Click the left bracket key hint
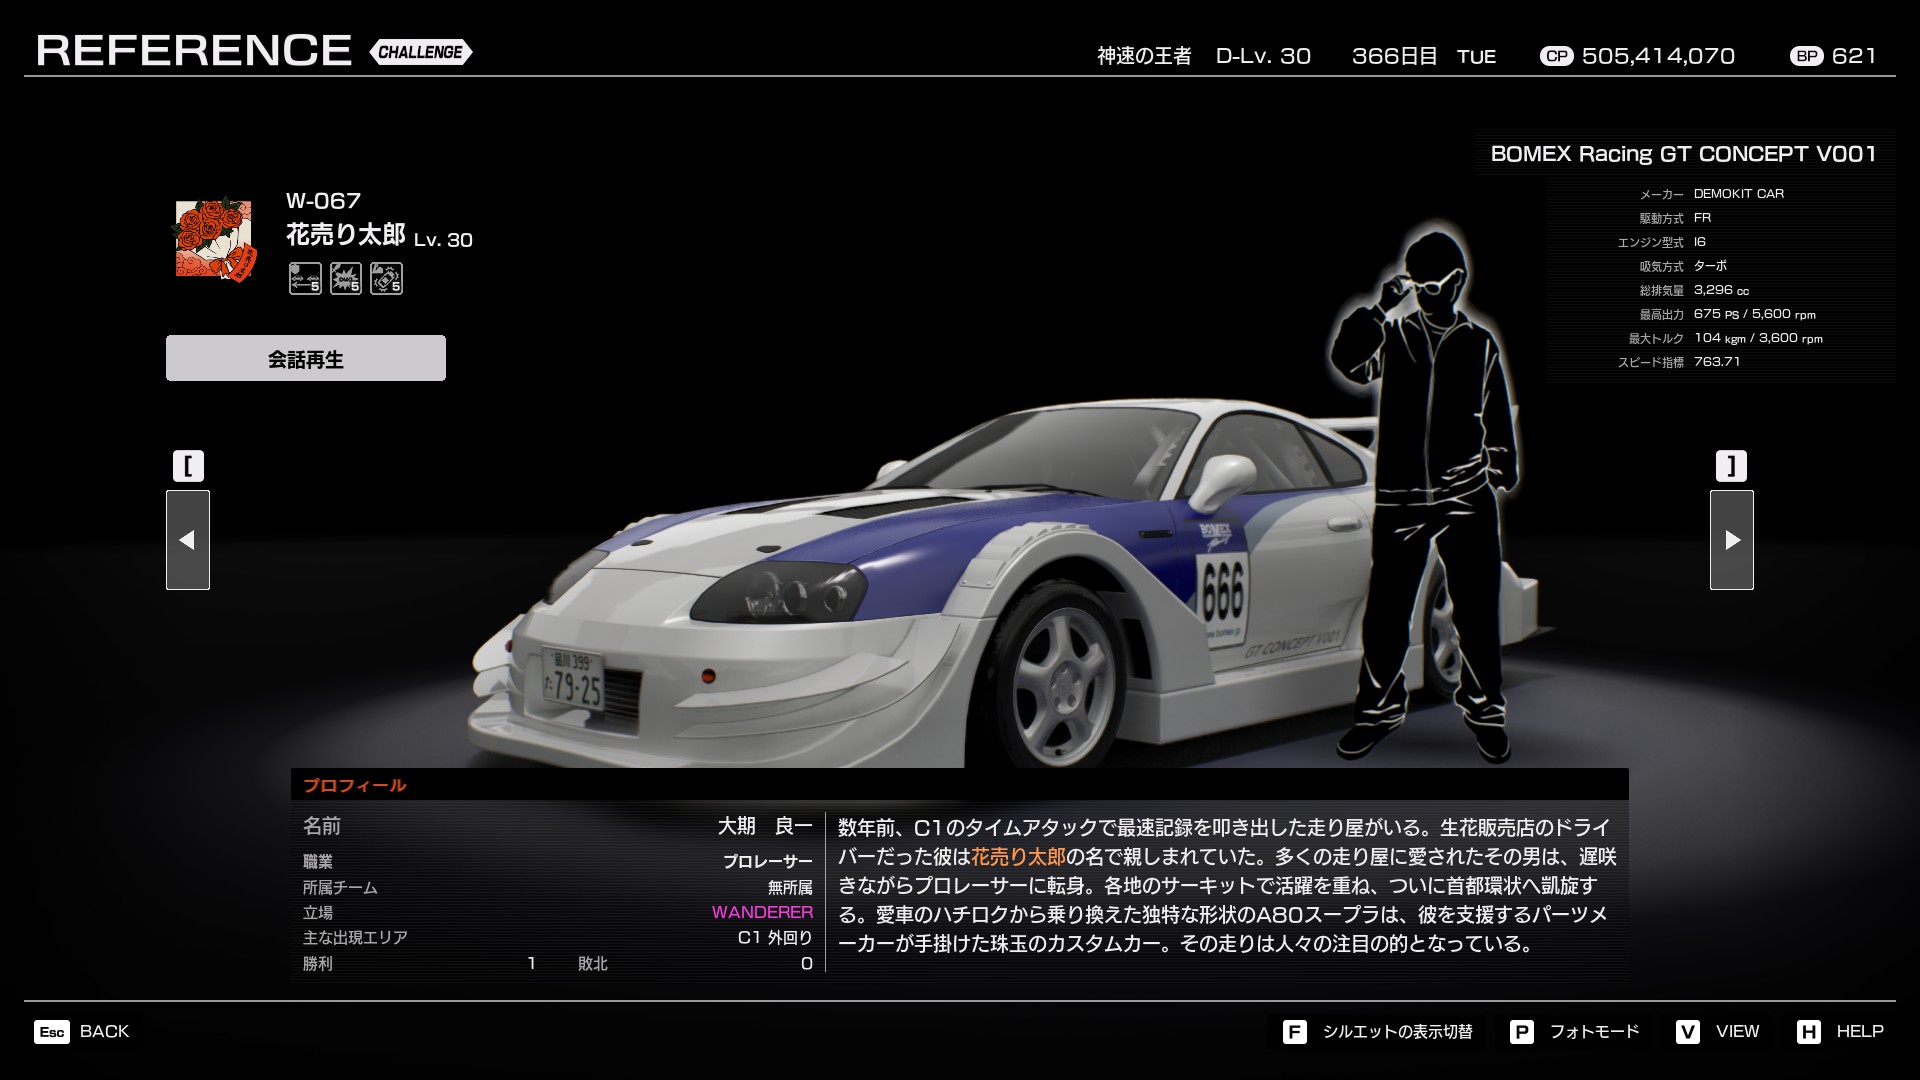 pos(188,466)
